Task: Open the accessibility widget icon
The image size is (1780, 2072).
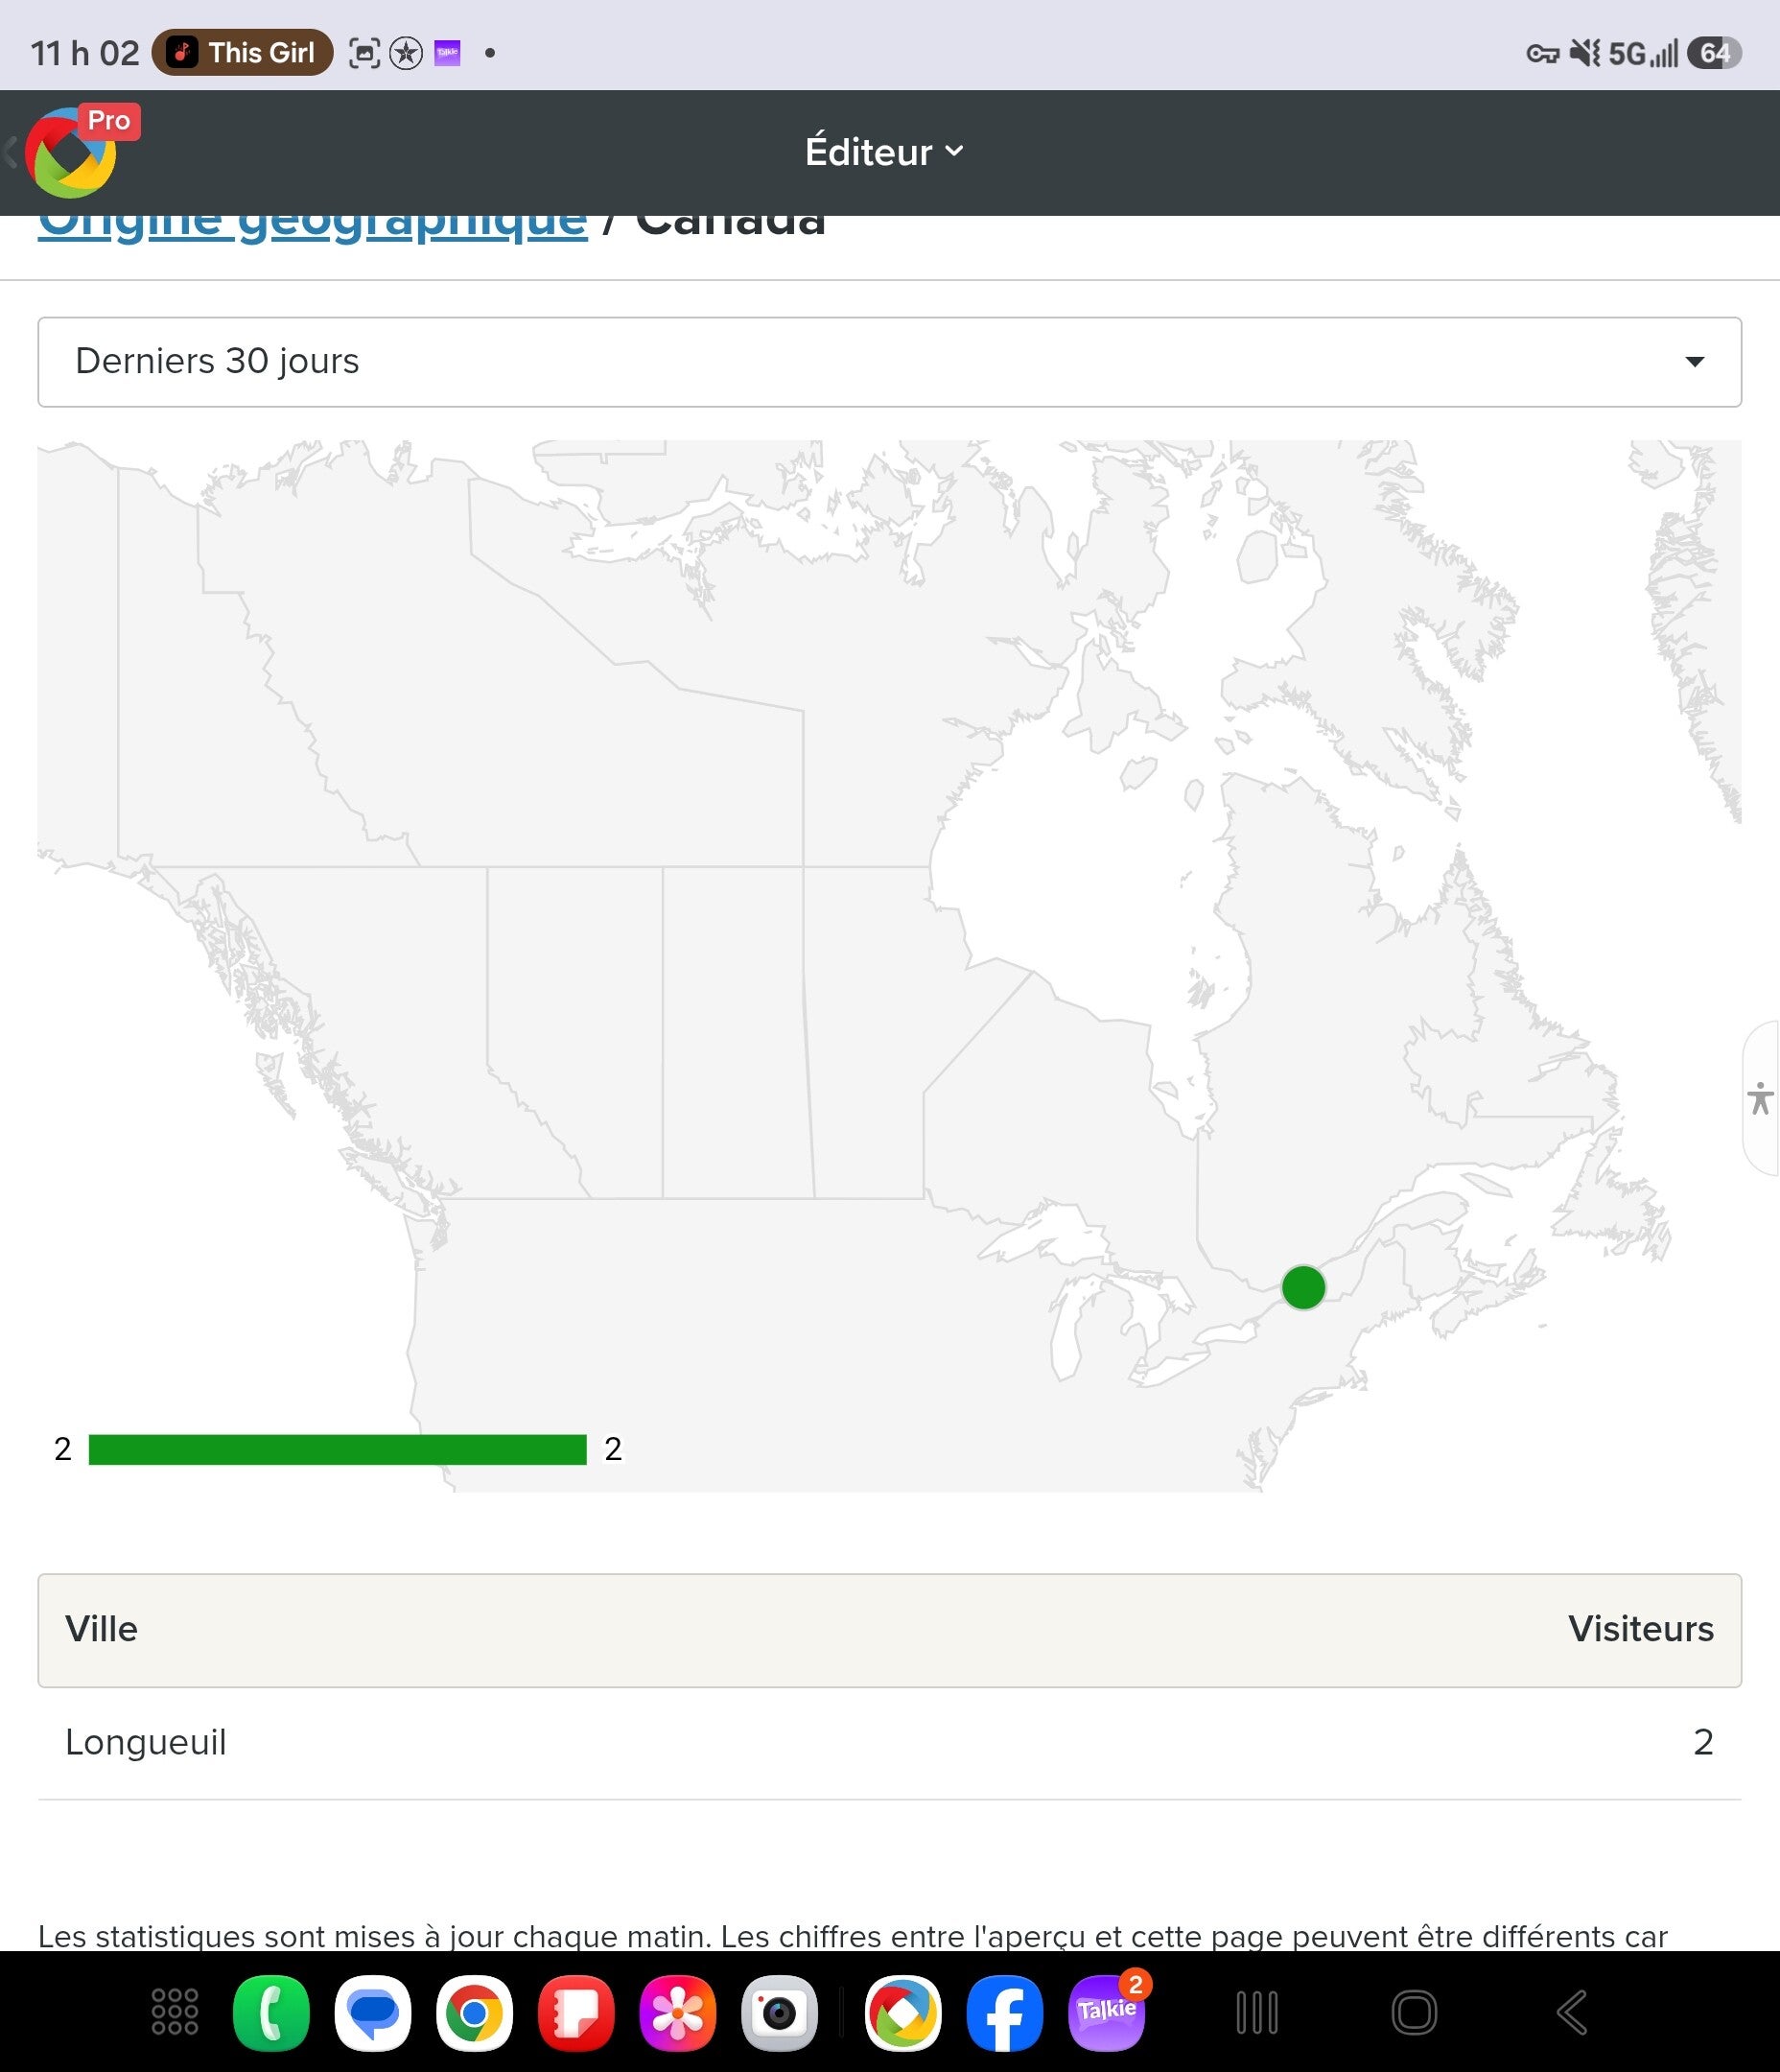Action: [1761, 1098]
